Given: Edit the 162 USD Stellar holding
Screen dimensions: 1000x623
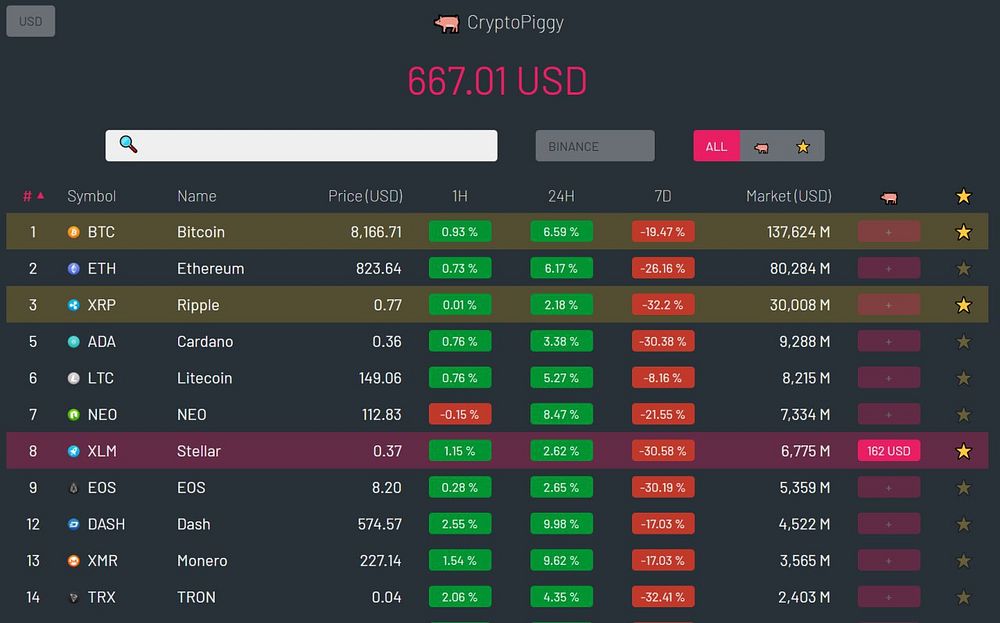Looking at the screenshot, I should coord(888,451).
